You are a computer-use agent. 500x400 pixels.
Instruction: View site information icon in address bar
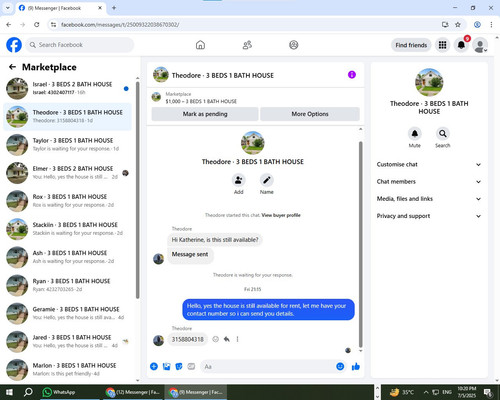tap(53, 24)
